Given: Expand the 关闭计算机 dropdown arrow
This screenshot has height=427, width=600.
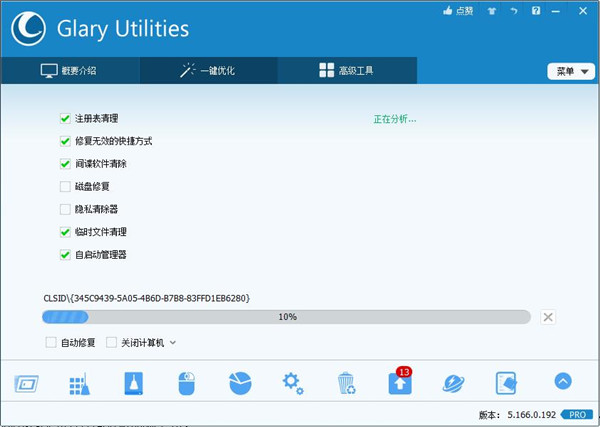Looking at the screenshot, I should (173, 343).
